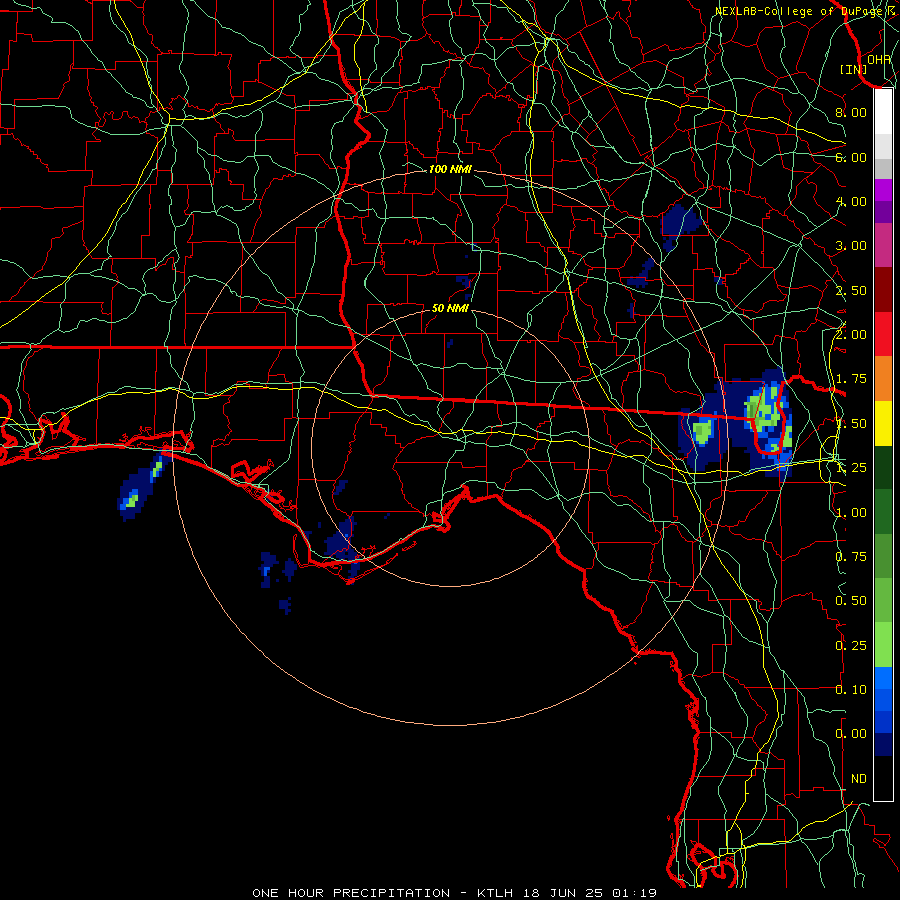Pick the orange swatch beside 1.75
Screen dimensions: 900x900
883,379
